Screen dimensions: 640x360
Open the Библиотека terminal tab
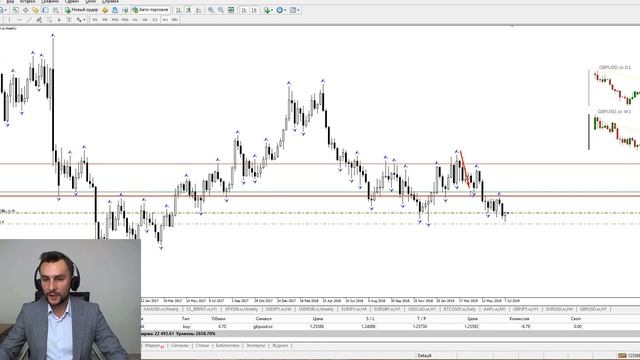(227, 346)
